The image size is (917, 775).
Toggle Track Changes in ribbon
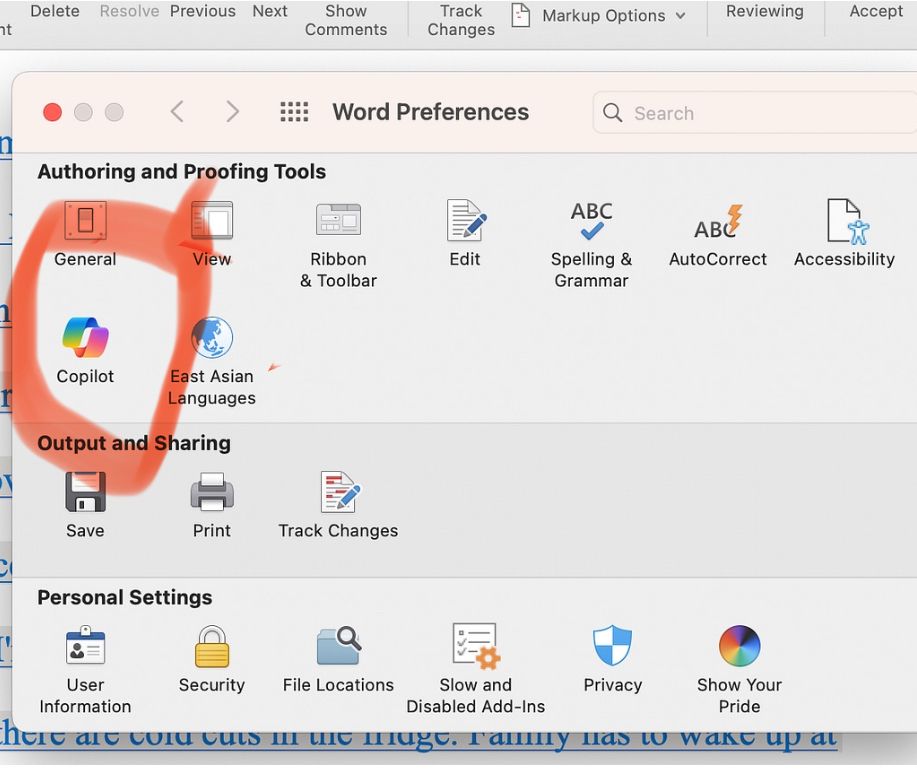461,20
